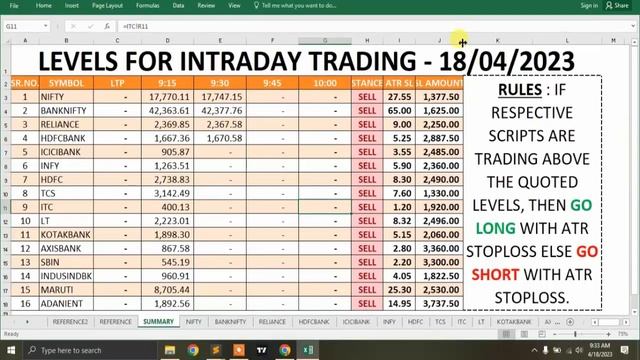640x360 pixels.
Task: Open Sublime Text icon in taskbar
Action: (x=216, y=350)
